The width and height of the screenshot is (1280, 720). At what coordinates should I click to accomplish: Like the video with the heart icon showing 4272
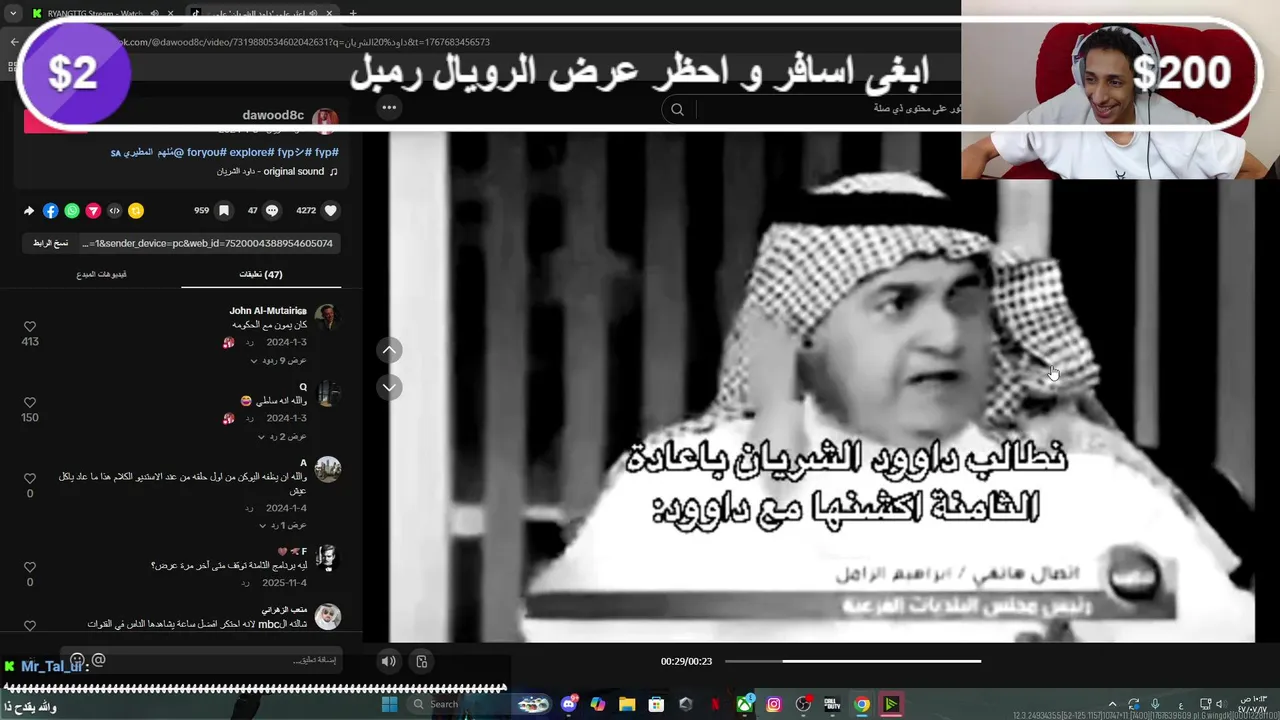[331, 211]
